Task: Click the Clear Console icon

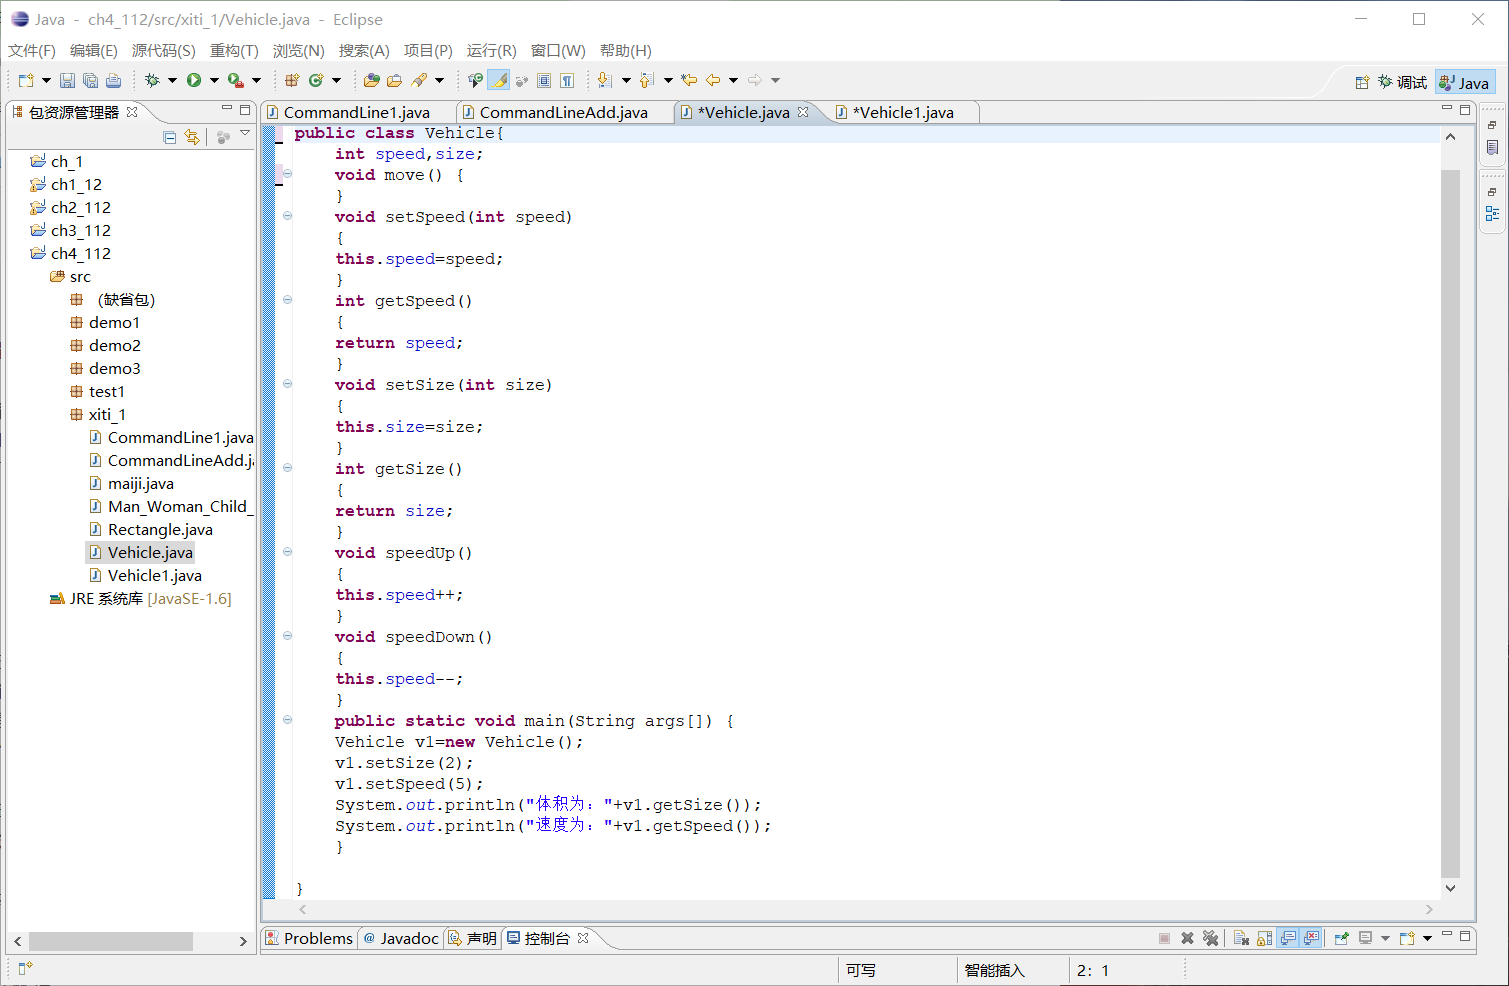Action: click(x=1241, y=938)
